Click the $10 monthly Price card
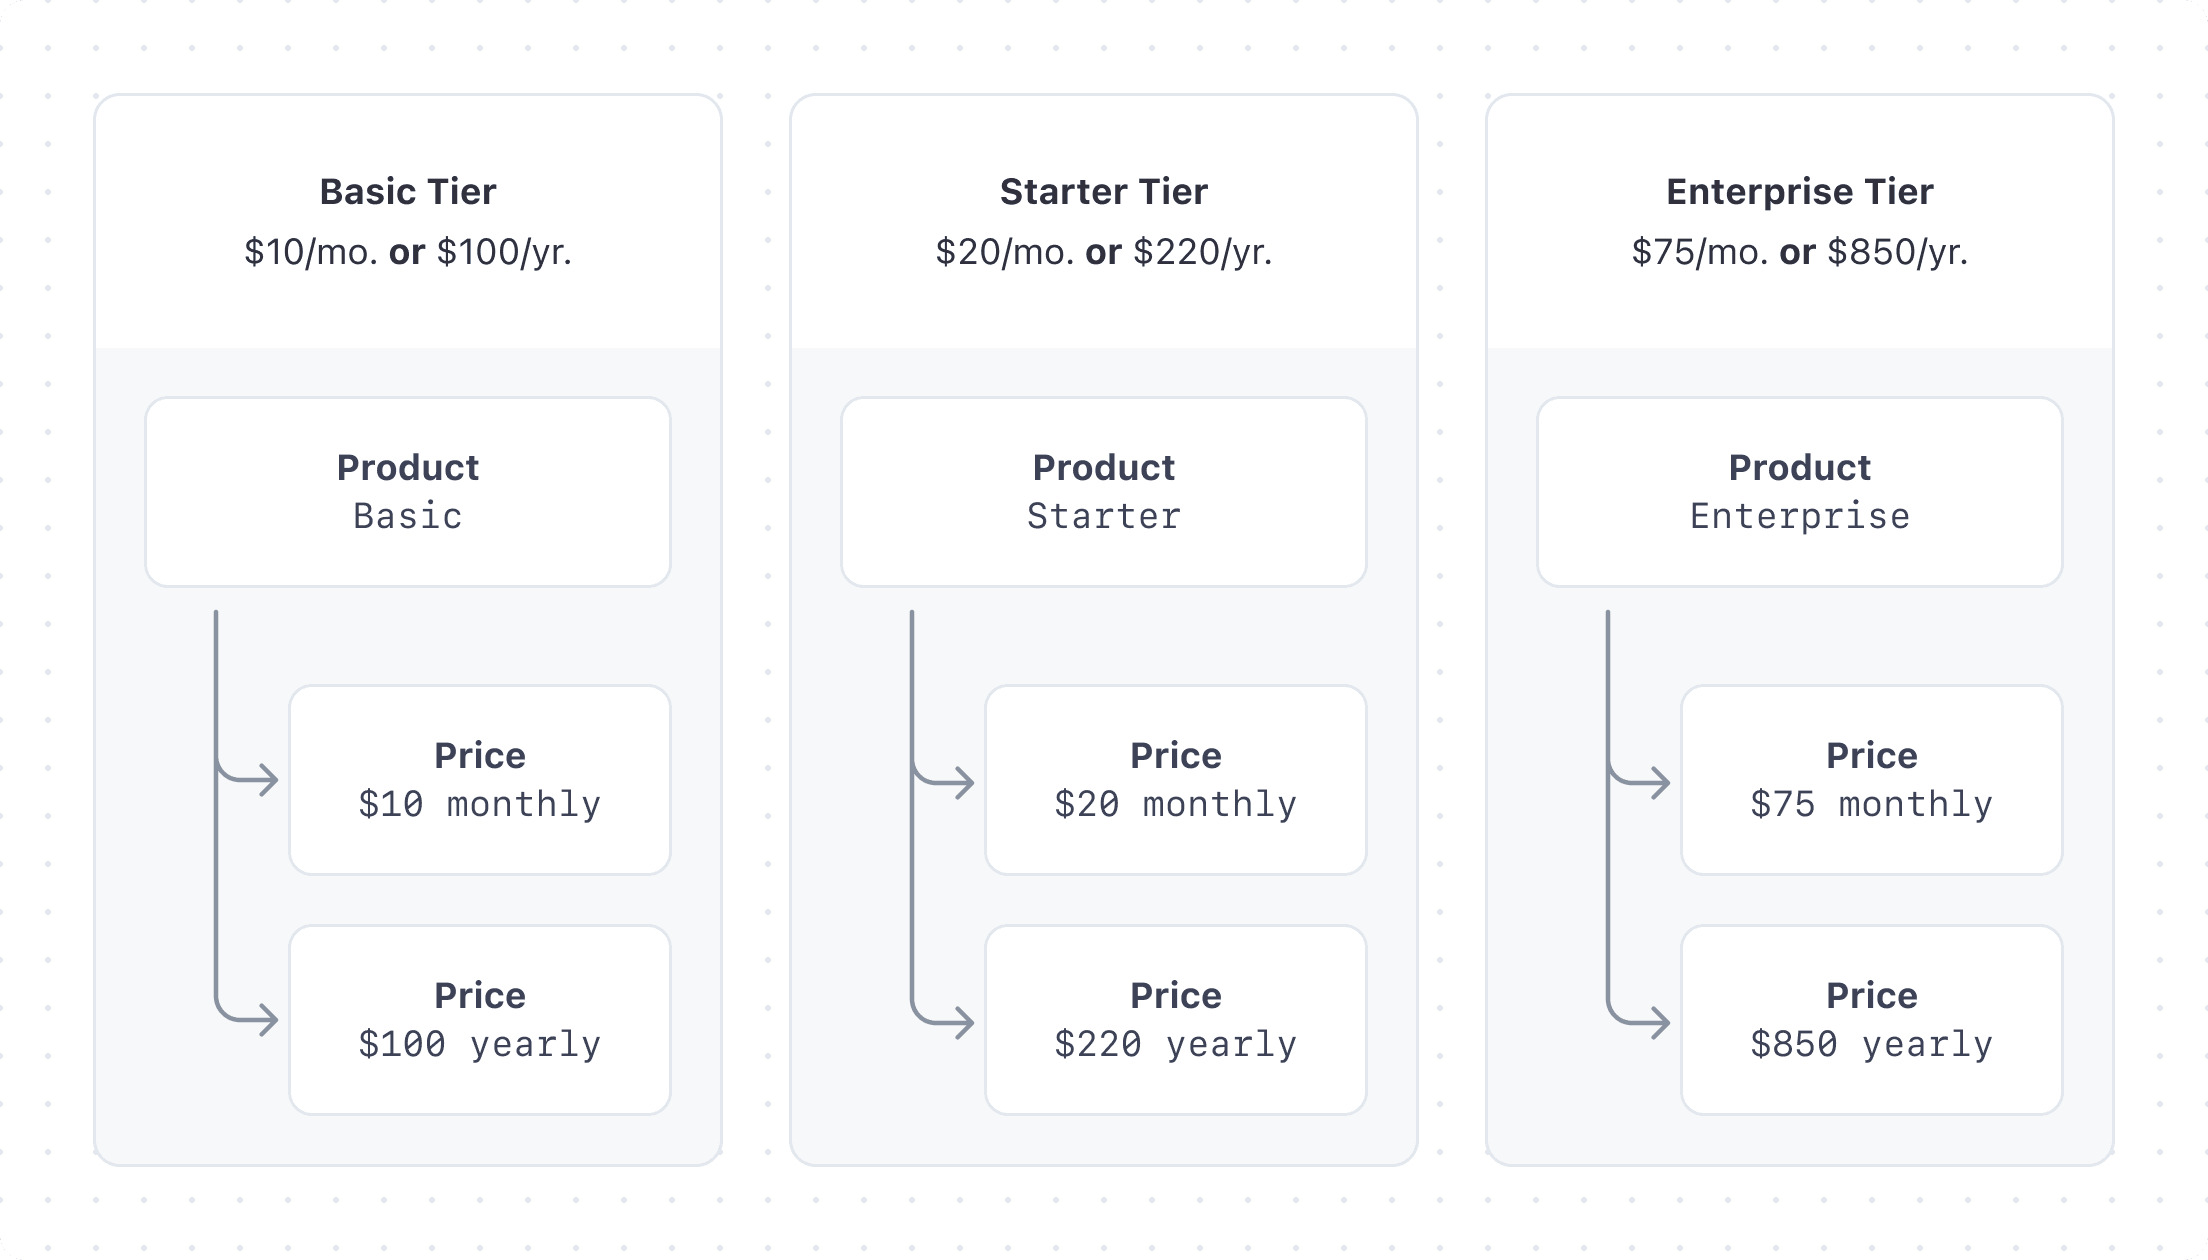The height and width of the screenshot is (1260, 2208). [480, 780]
